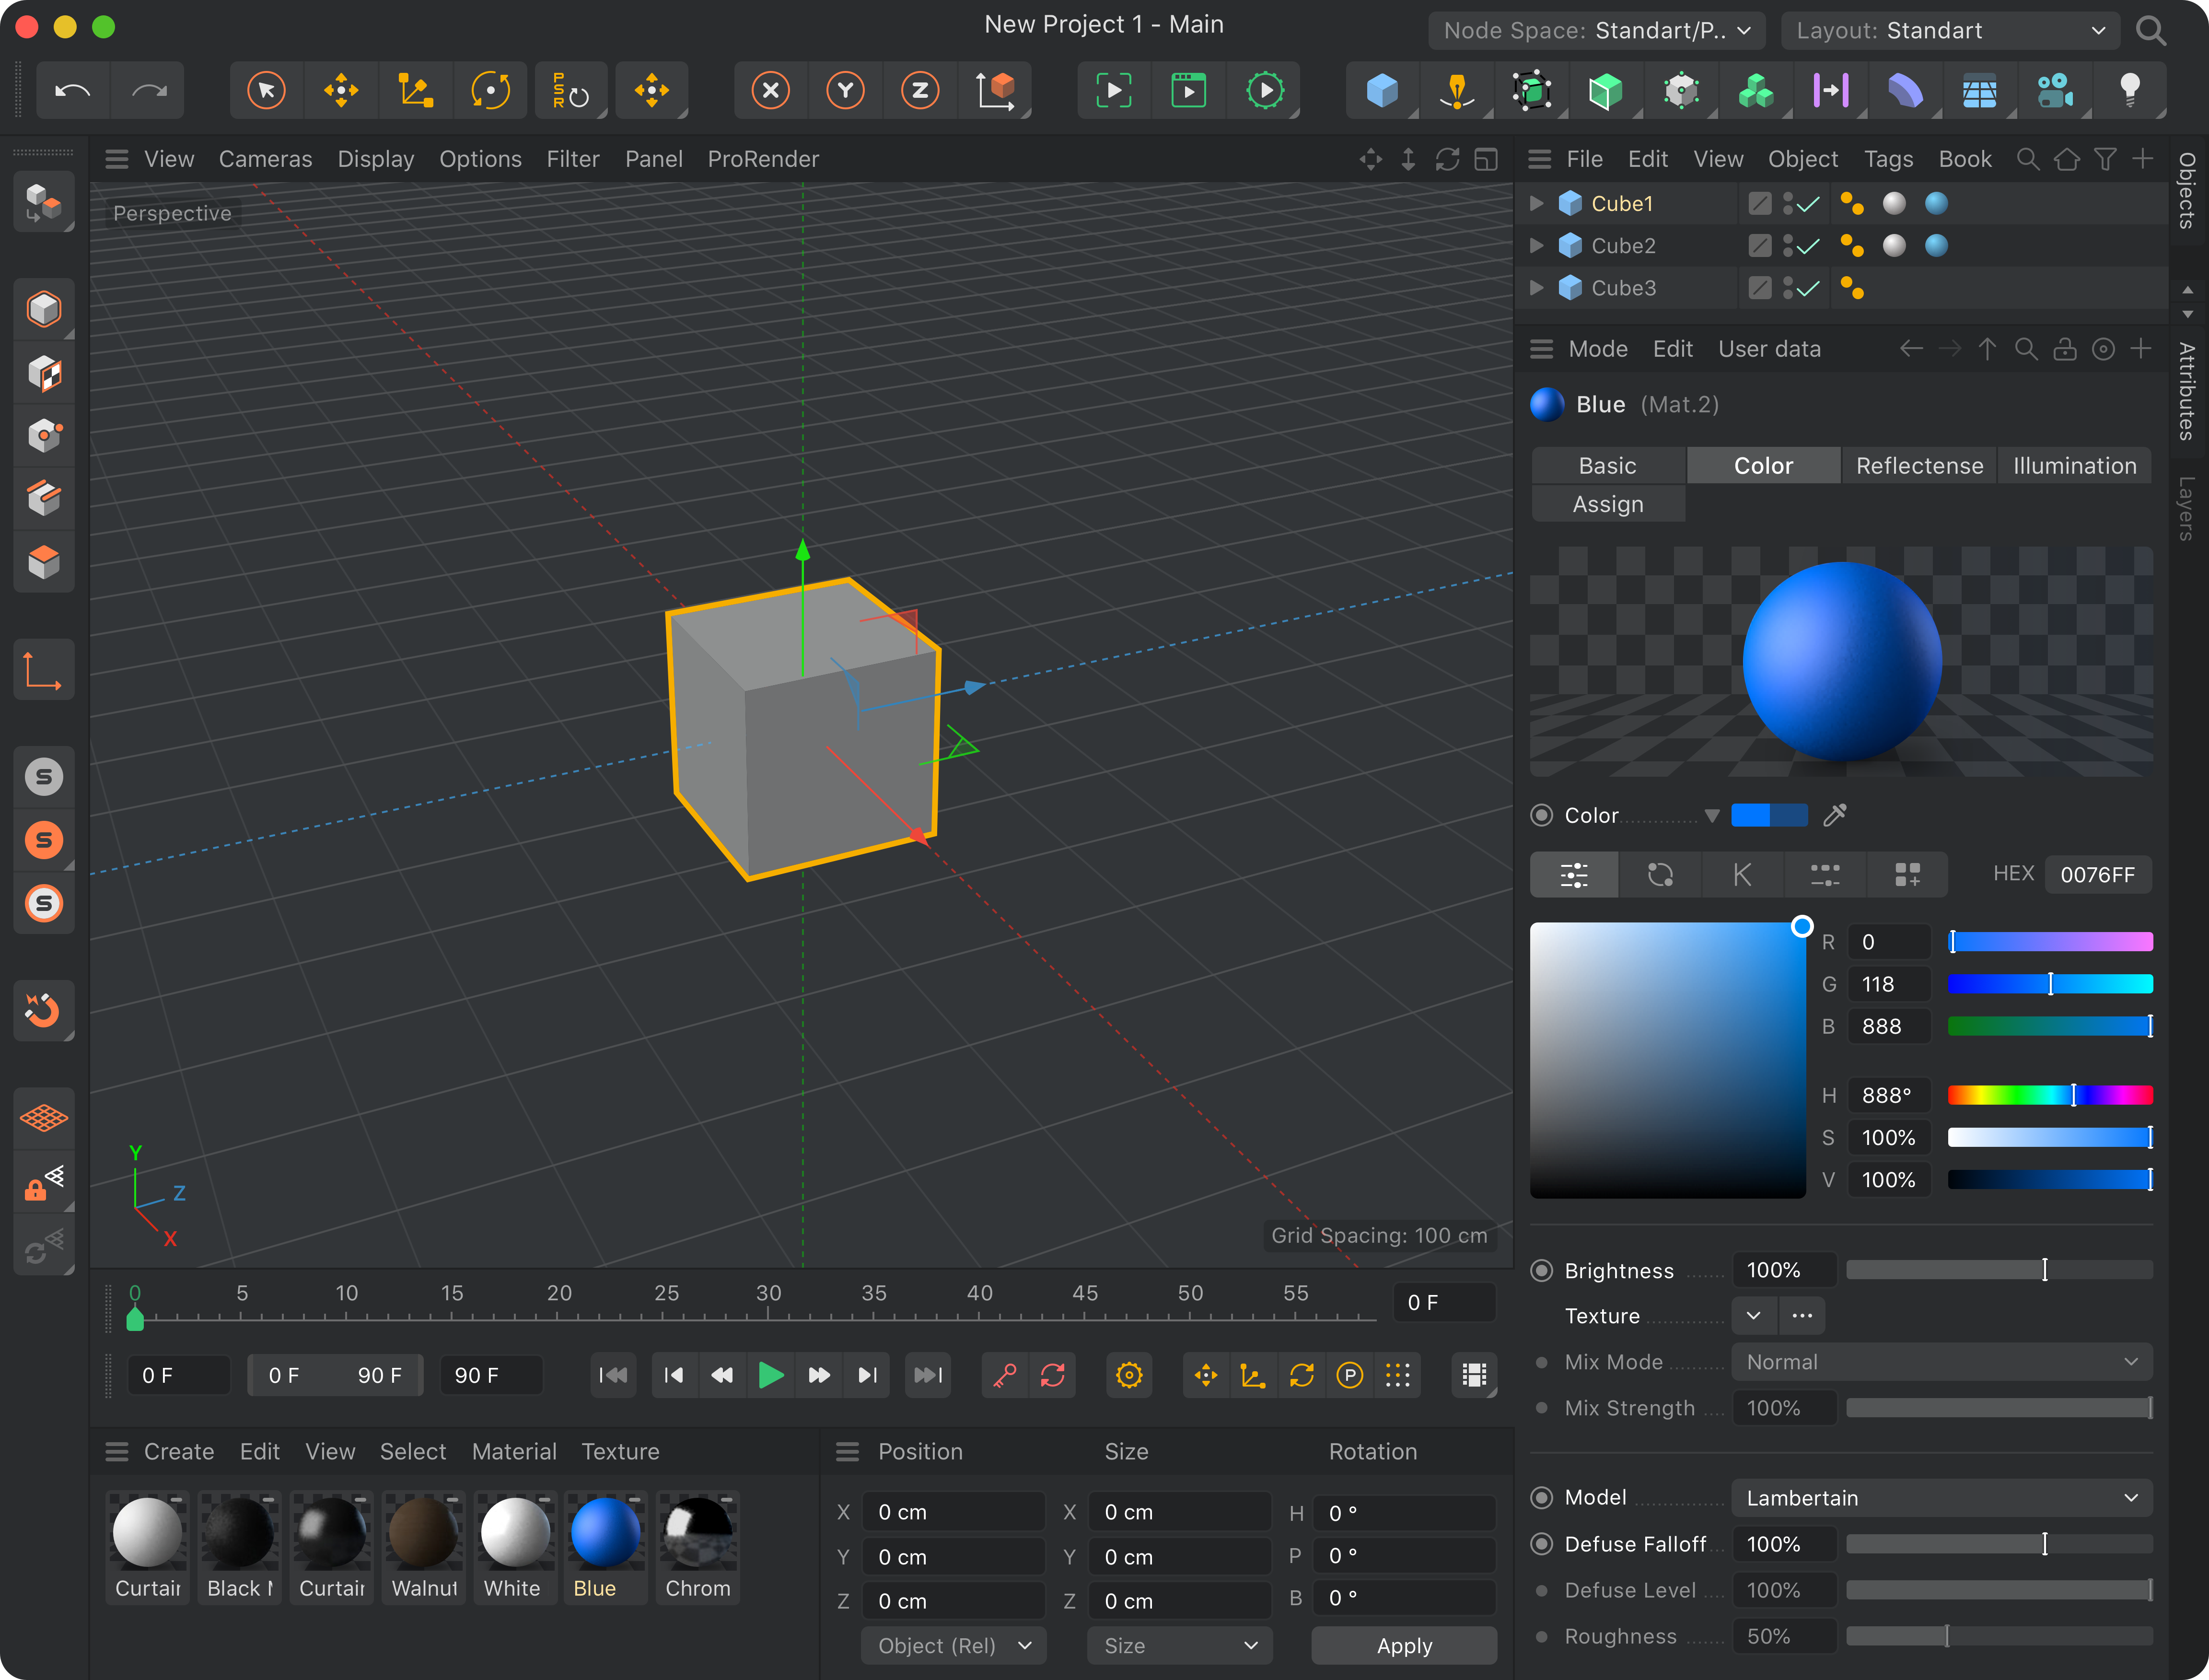Switch to the Reflectense tab
Screen dimensions: 2209x1680
point(1918,465)
